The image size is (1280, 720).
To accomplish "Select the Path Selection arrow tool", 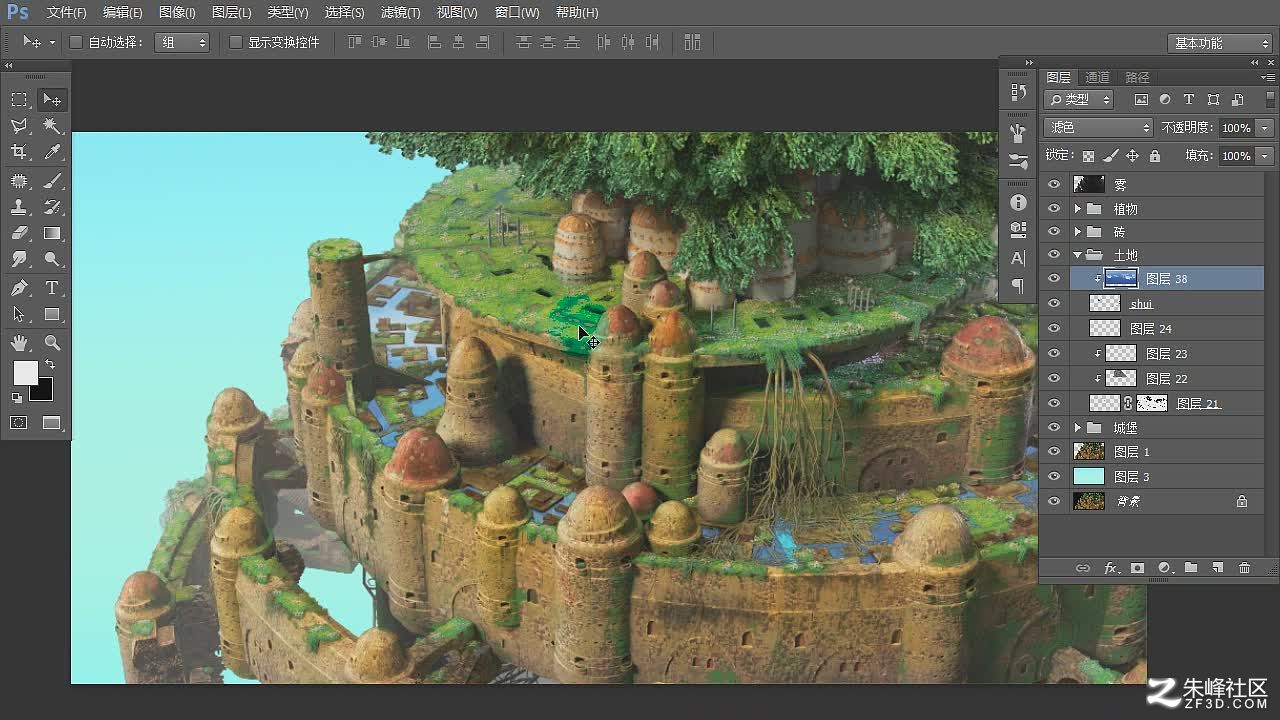I will pyautogui.click(x=19, y=314).
